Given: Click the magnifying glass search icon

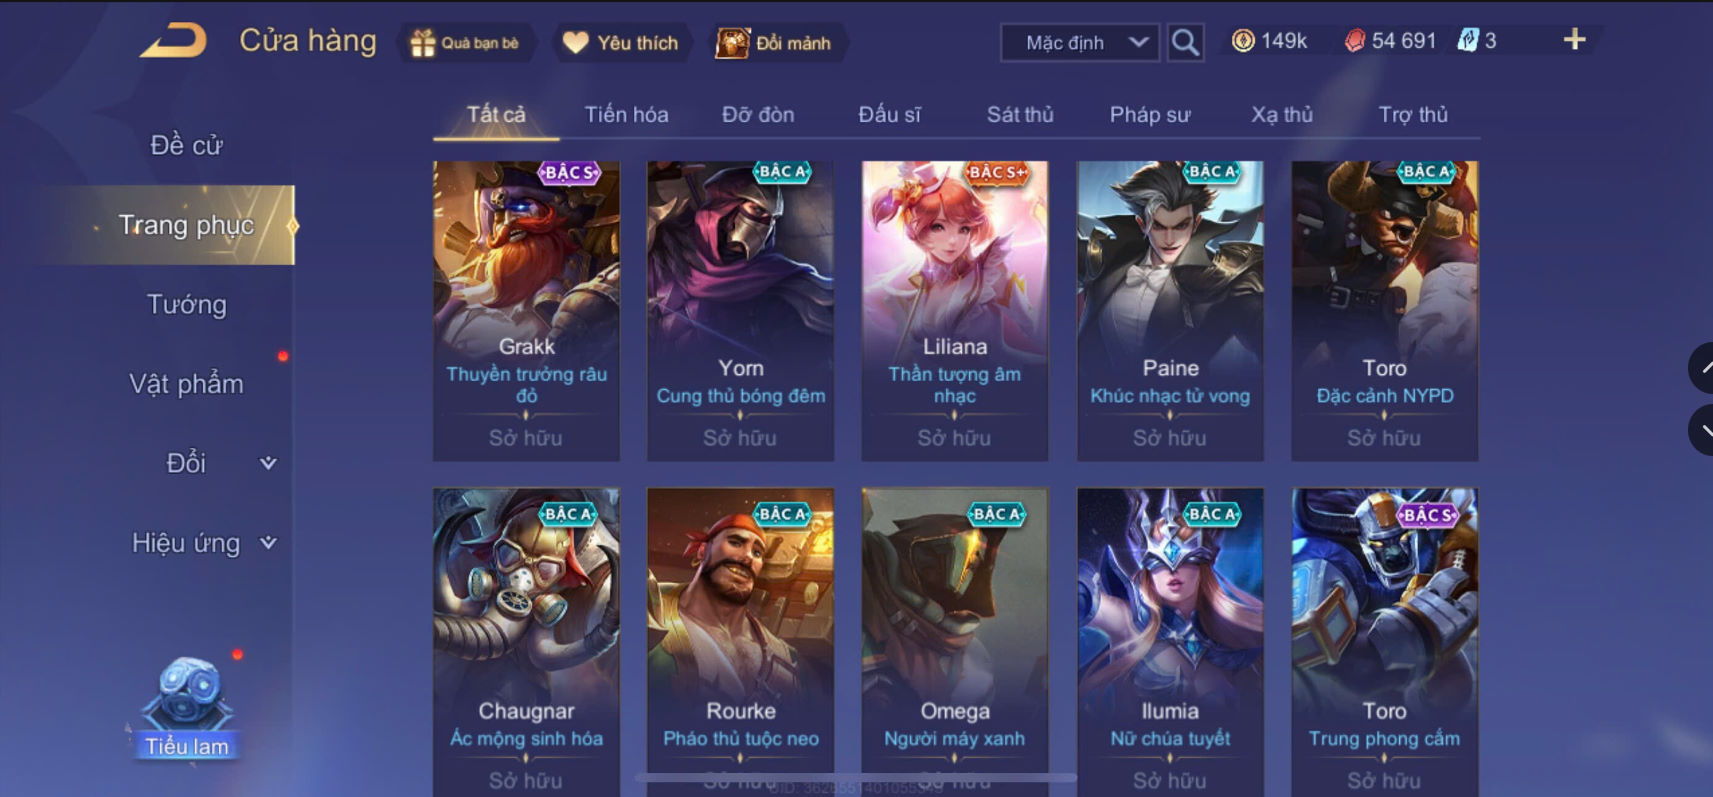Looking at the screenshot, I should 1185,42.
